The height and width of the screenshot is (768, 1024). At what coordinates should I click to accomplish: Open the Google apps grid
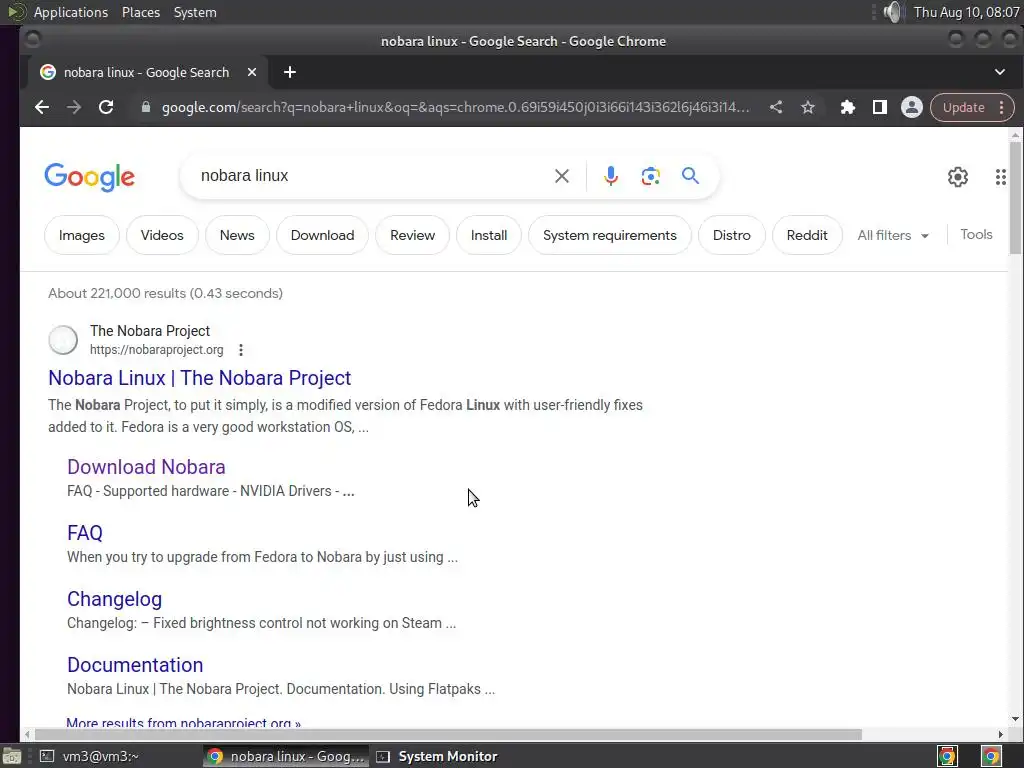coord(1000,177)
